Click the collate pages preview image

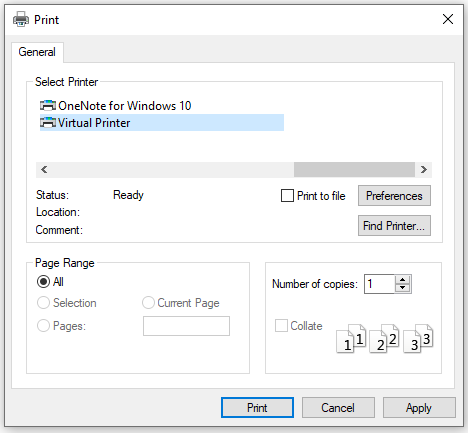click(x=385, y=338)
